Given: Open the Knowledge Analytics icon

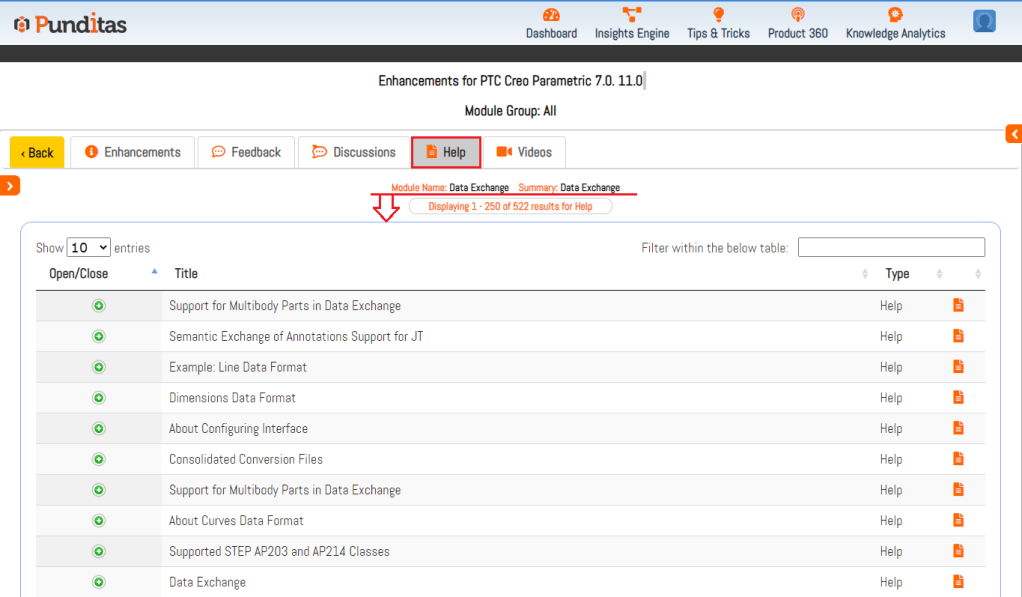Looking at the screenshot, I should click(895, 15).
